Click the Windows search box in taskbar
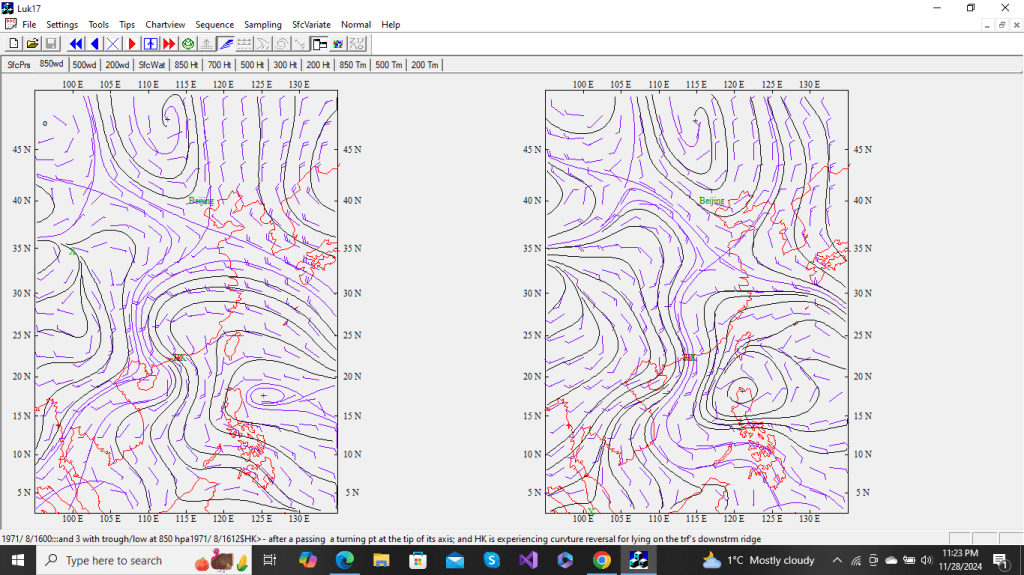1024x575 pixels. (112, 561)
